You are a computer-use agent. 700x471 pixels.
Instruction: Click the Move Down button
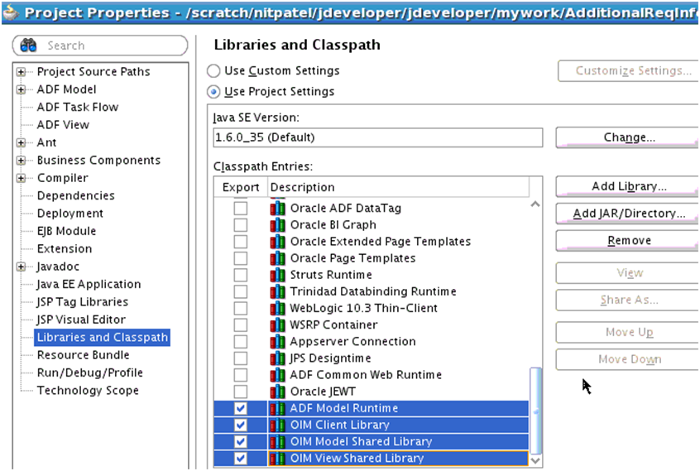[628, 359]
